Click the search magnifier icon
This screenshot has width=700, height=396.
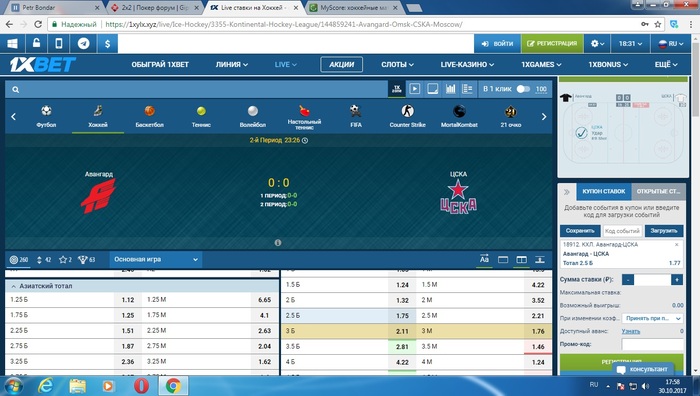[16, 90]
